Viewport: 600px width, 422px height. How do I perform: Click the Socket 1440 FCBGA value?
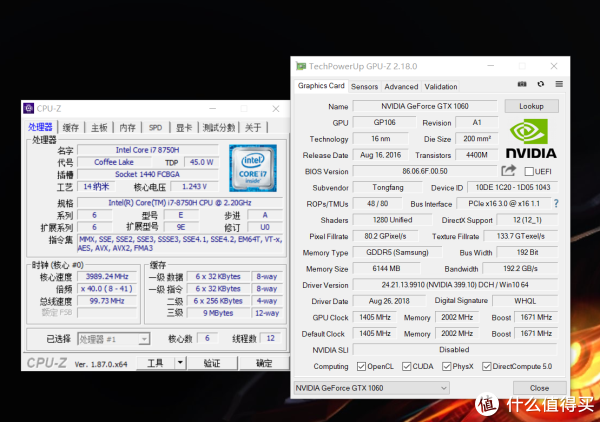tap(148, 174)
